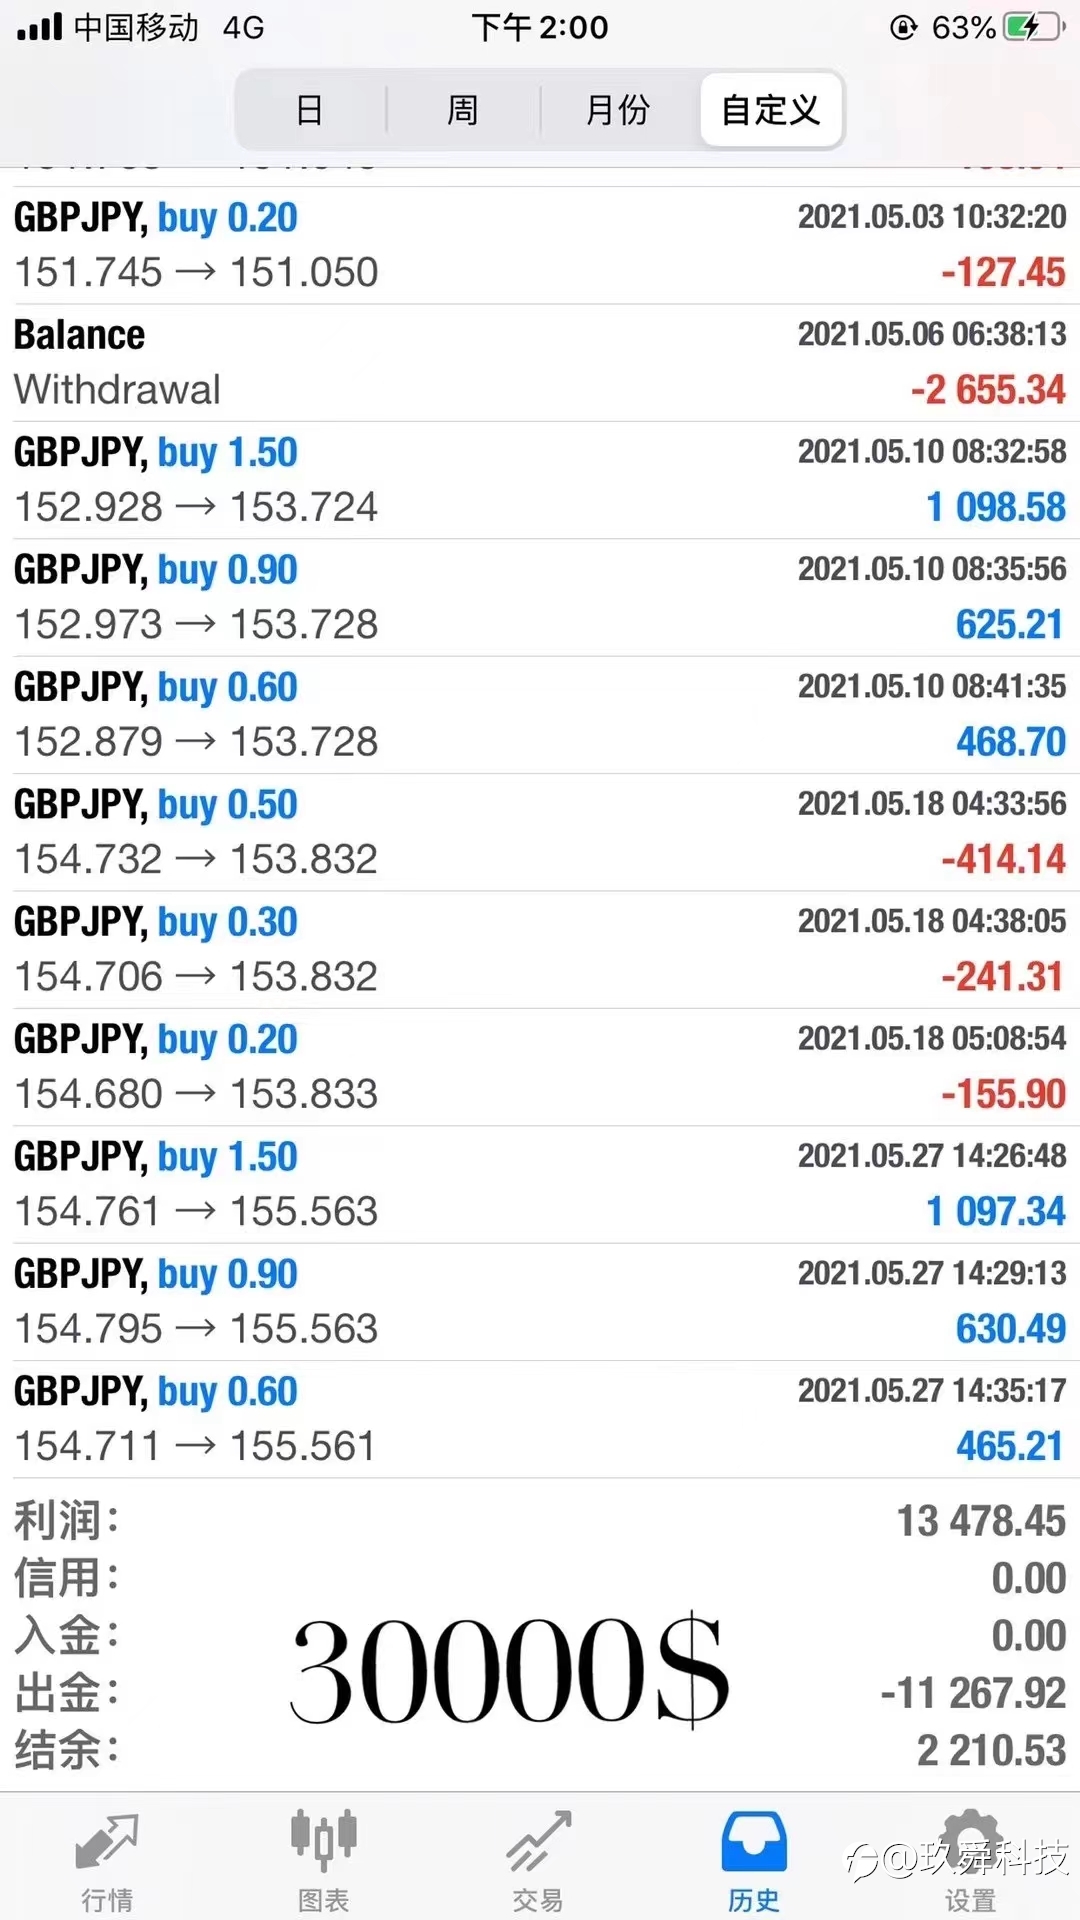Select GBPJPY buy 0.20 trade losing -127.45
The height and width of the screenshot is (1920, 1080).
(x=540, y=245)
